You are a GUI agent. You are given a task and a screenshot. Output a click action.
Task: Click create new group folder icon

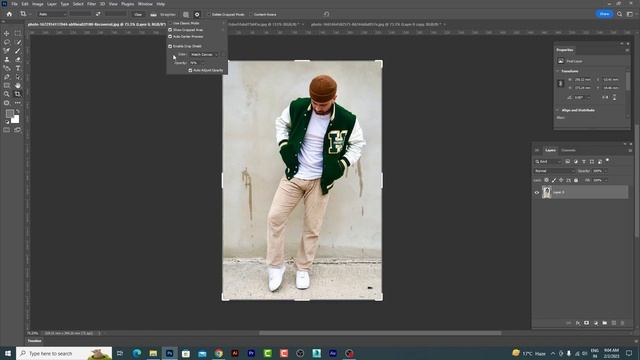(604, 323)
